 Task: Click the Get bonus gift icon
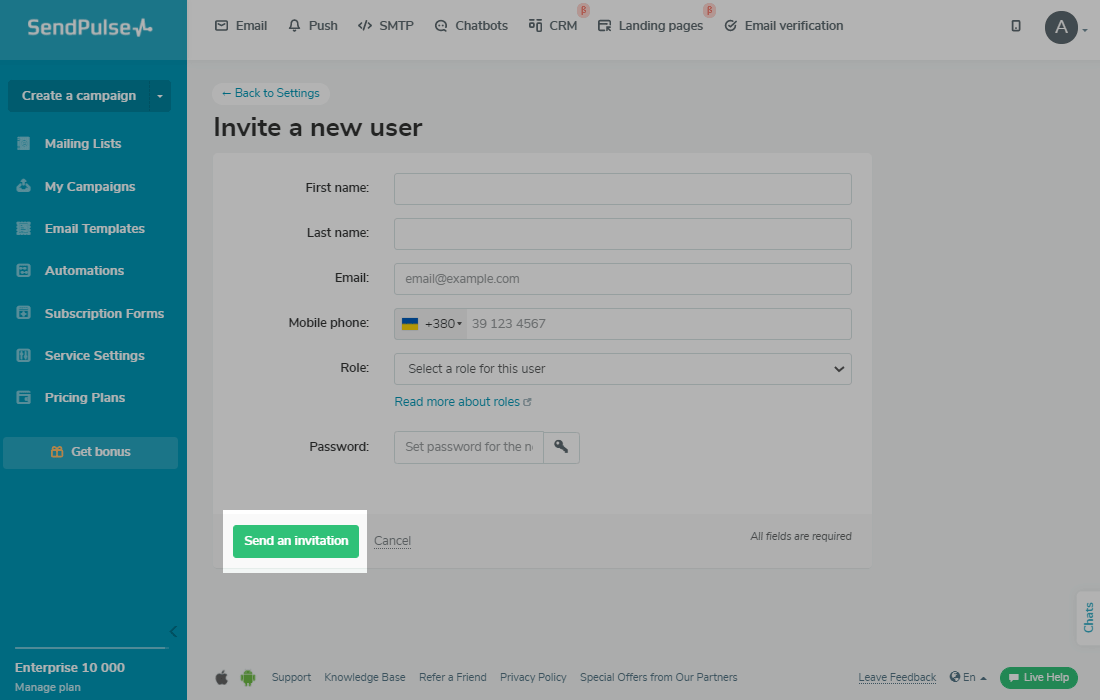(57, 452)
